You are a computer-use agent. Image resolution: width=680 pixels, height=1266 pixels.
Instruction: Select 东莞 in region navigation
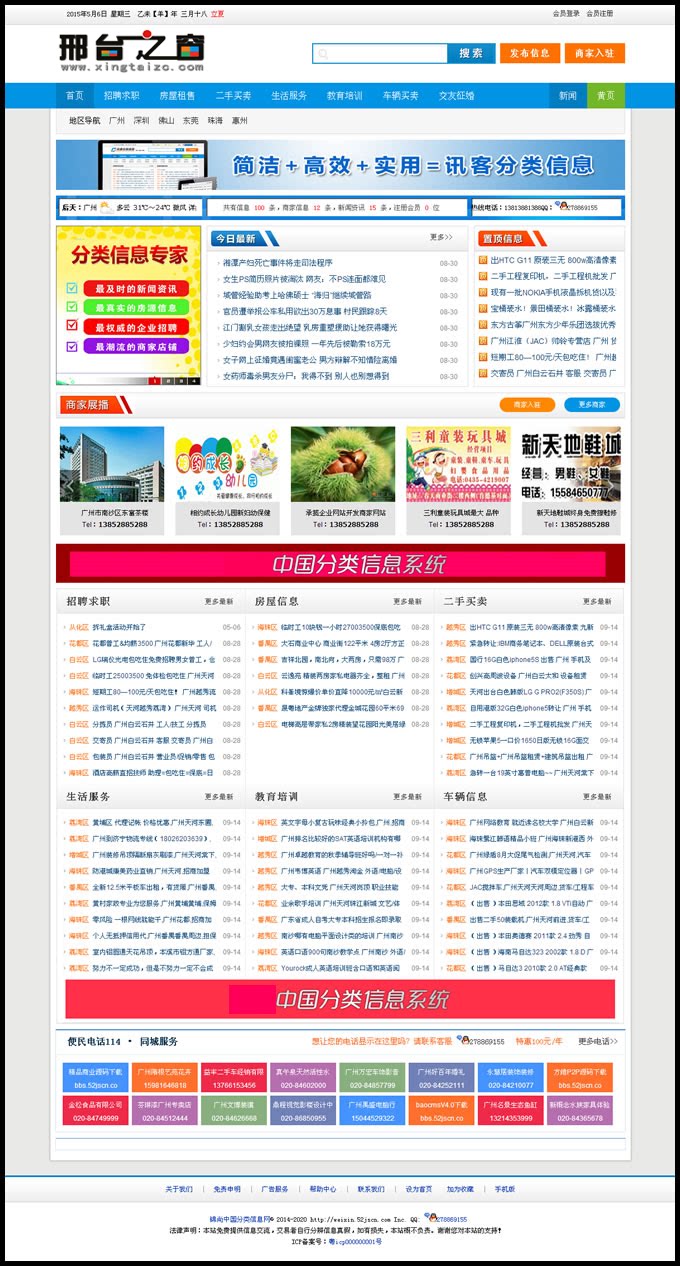(190, 120)
